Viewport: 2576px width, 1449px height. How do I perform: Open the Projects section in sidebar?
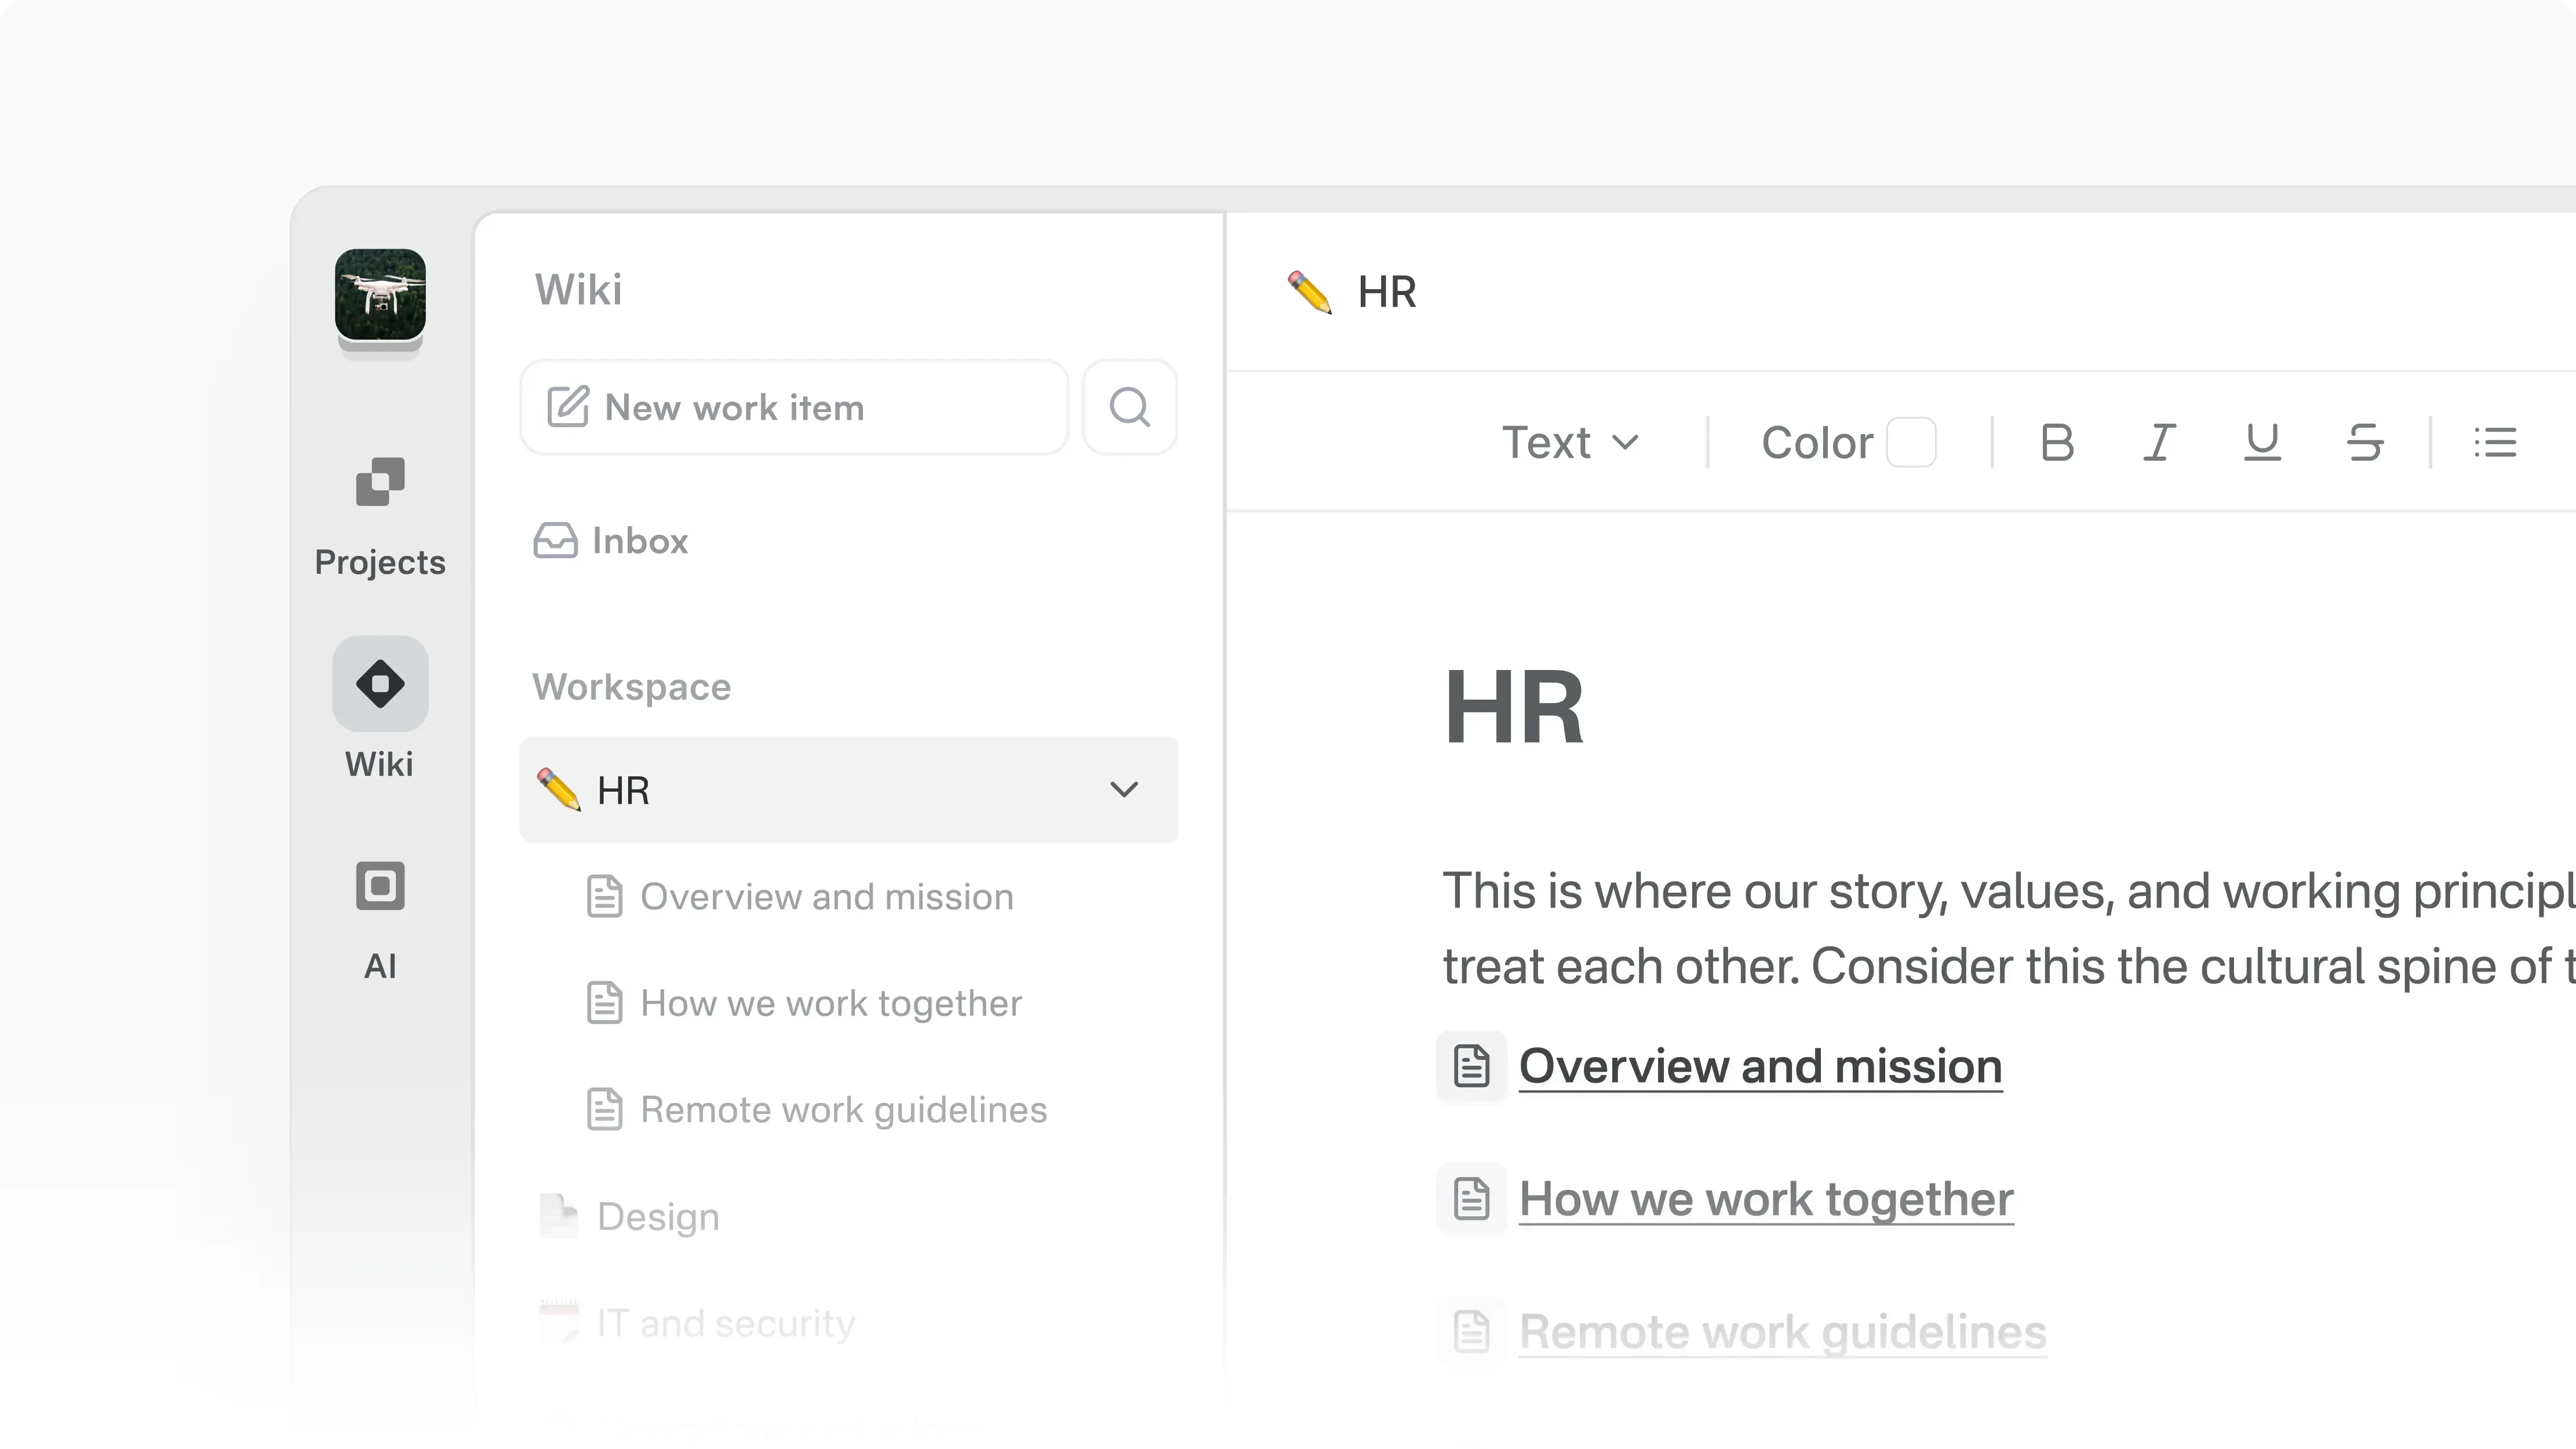point(380,483)
